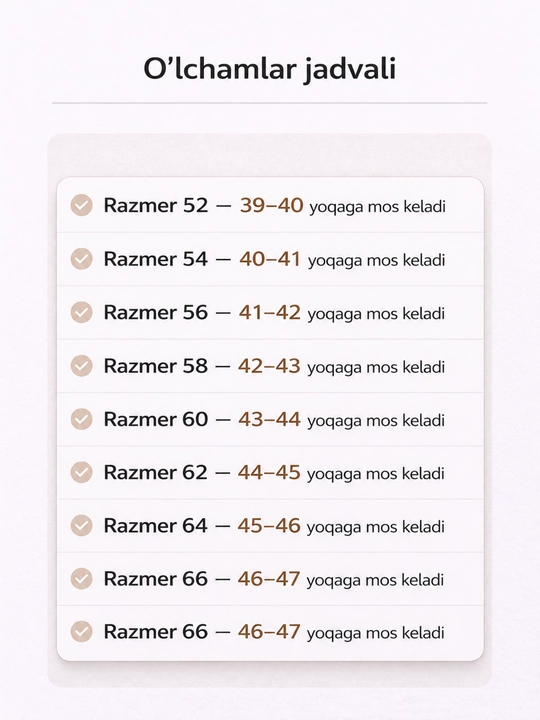Click "yoqaga mos keladi" in Razmer 62 row
Screen dimensions: 540x720
click(x=376, y=474)
